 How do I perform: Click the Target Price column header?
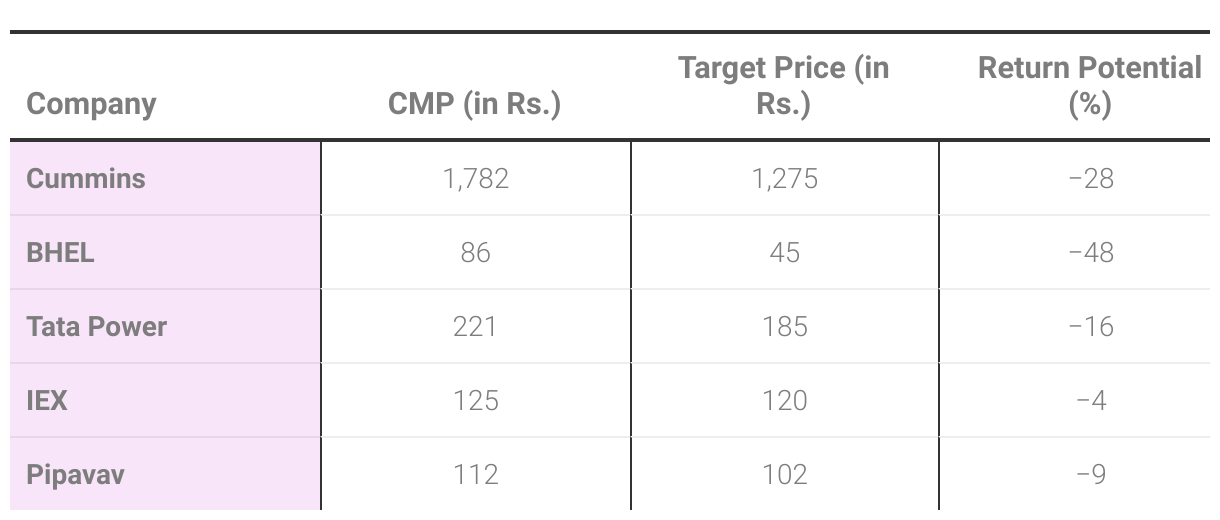point(784,86)
